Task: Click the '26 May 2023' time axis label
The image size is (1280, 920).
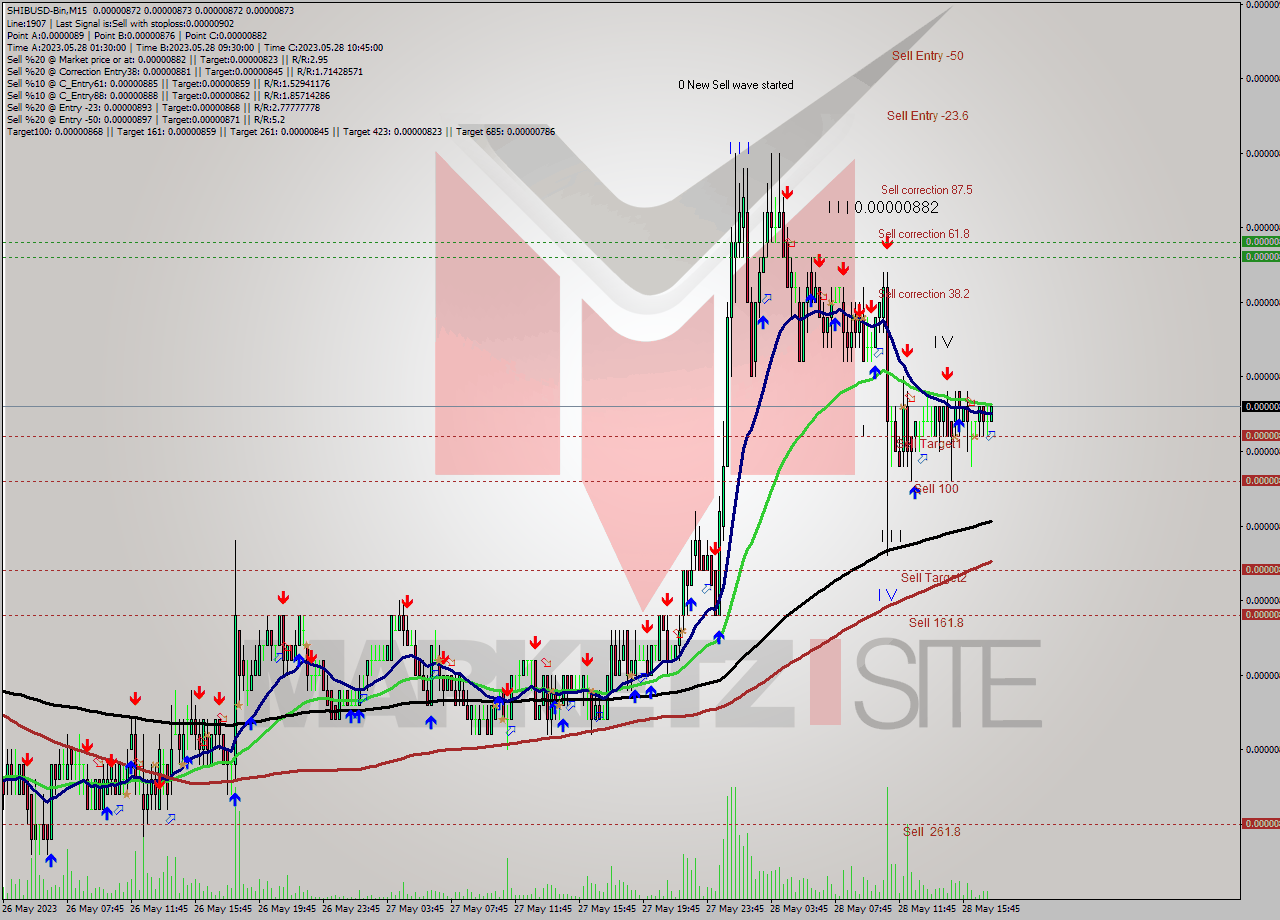Action: (31, 909)
